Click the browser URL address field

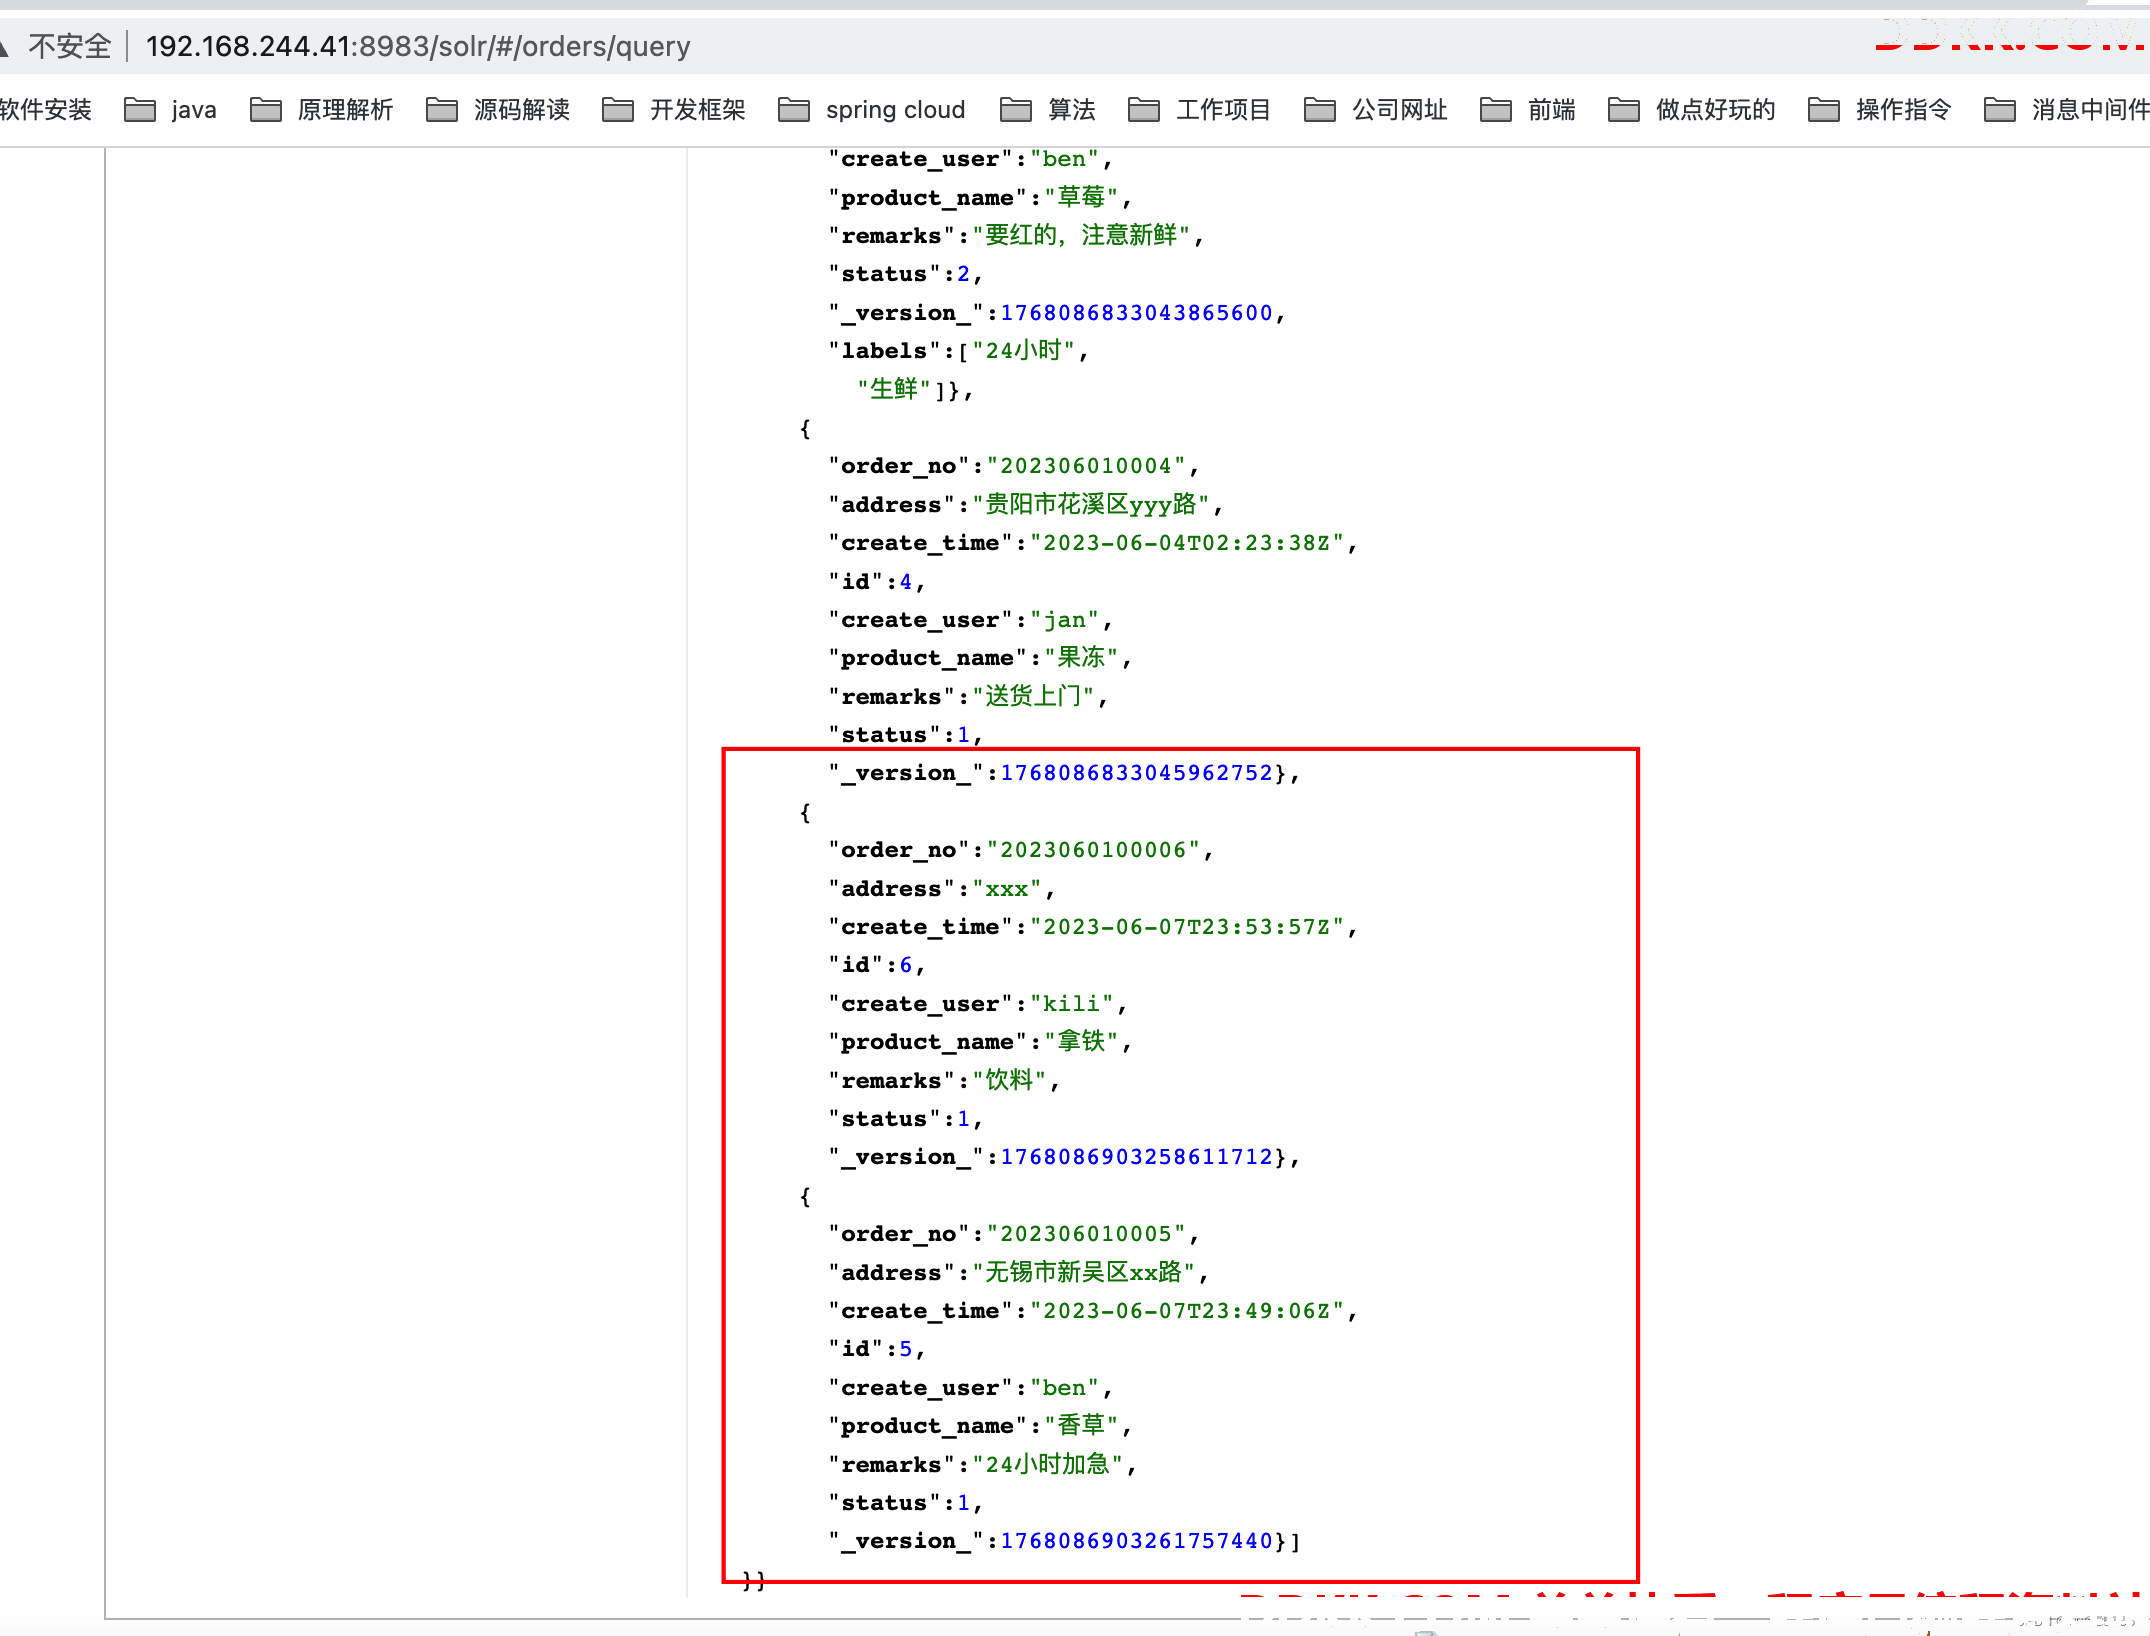[418, 46]
